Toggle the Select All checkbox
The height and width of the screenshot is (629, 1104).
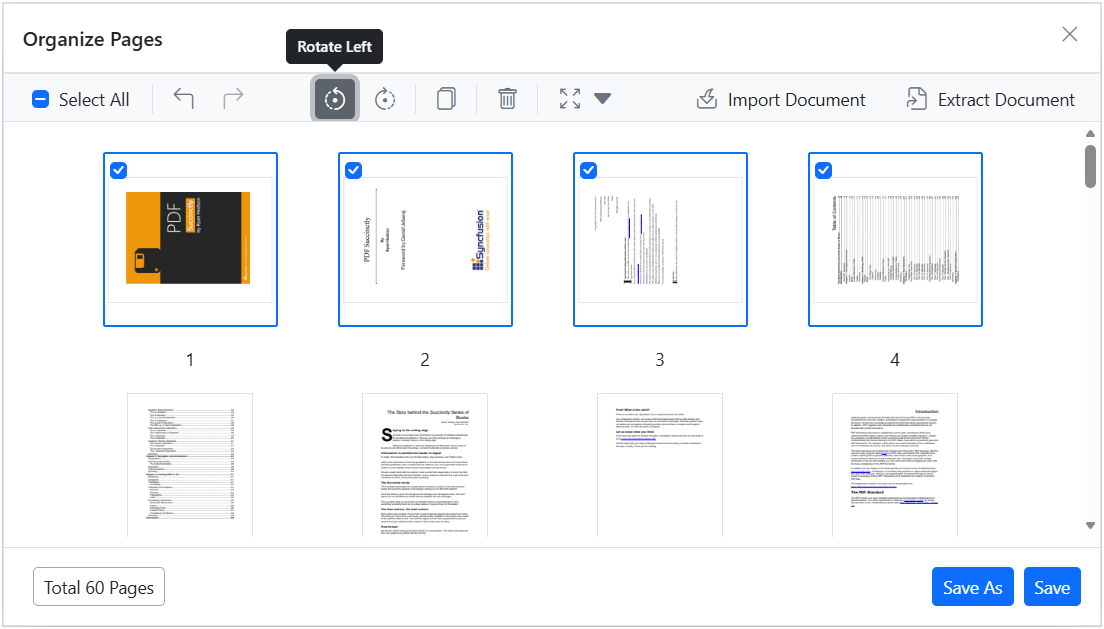tap(41, 99)
